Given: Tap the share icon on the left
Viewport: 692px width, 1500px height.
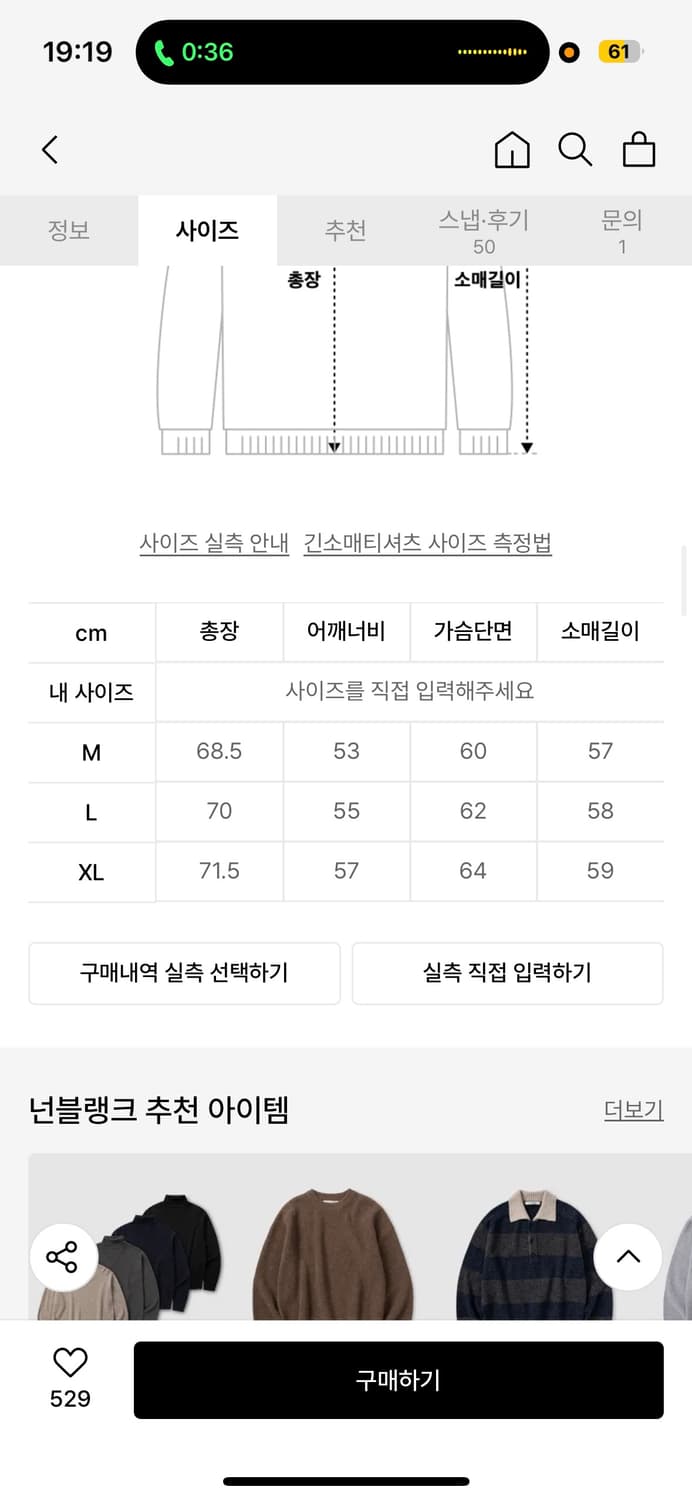Looking at the screenshot, I should 63,1257.
